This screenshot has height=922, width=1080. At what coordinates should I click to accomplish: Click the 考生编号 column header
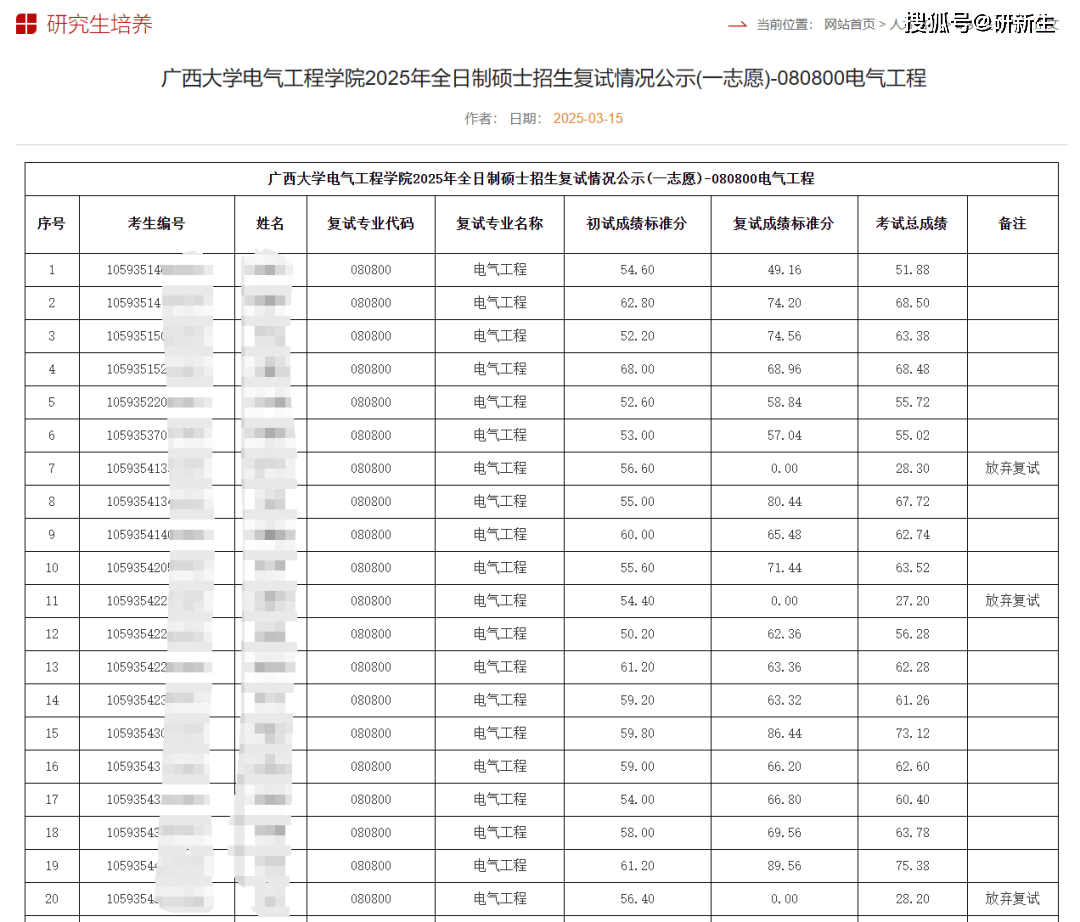(x=156, y=224)
